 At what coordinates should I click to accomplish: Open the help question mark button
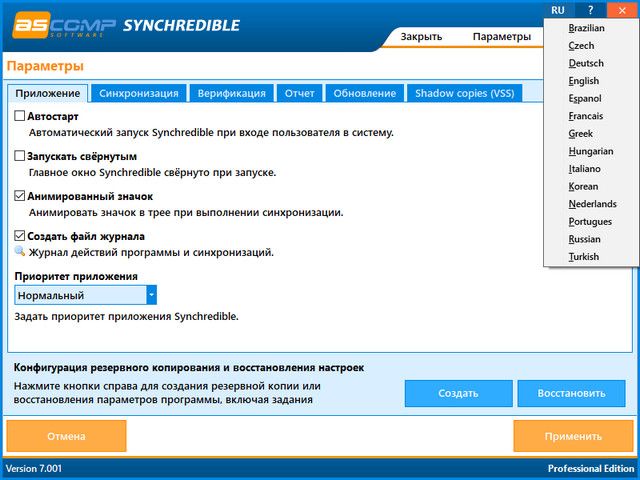[x=590, y=9]
